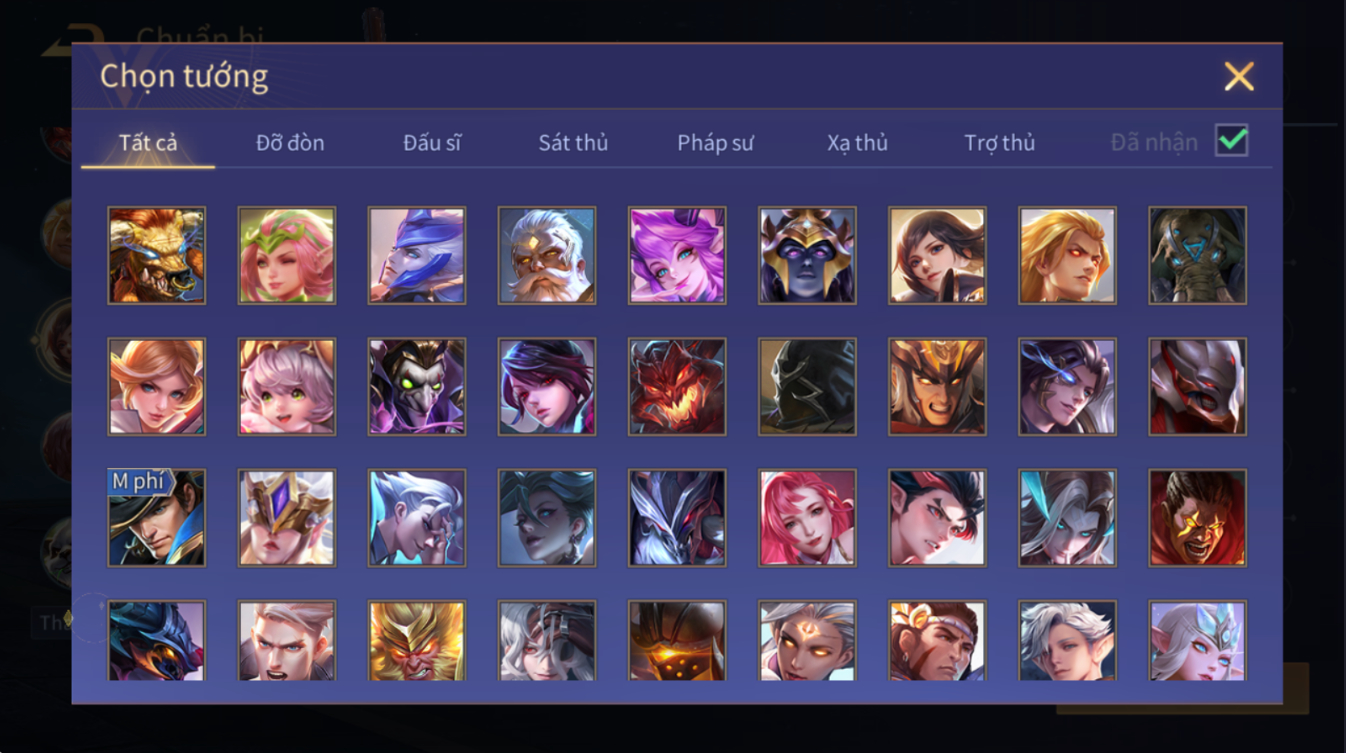Select the golden bull hero portrait
The height and width of the screenshot is (753, 1346).
coord(157,255)
